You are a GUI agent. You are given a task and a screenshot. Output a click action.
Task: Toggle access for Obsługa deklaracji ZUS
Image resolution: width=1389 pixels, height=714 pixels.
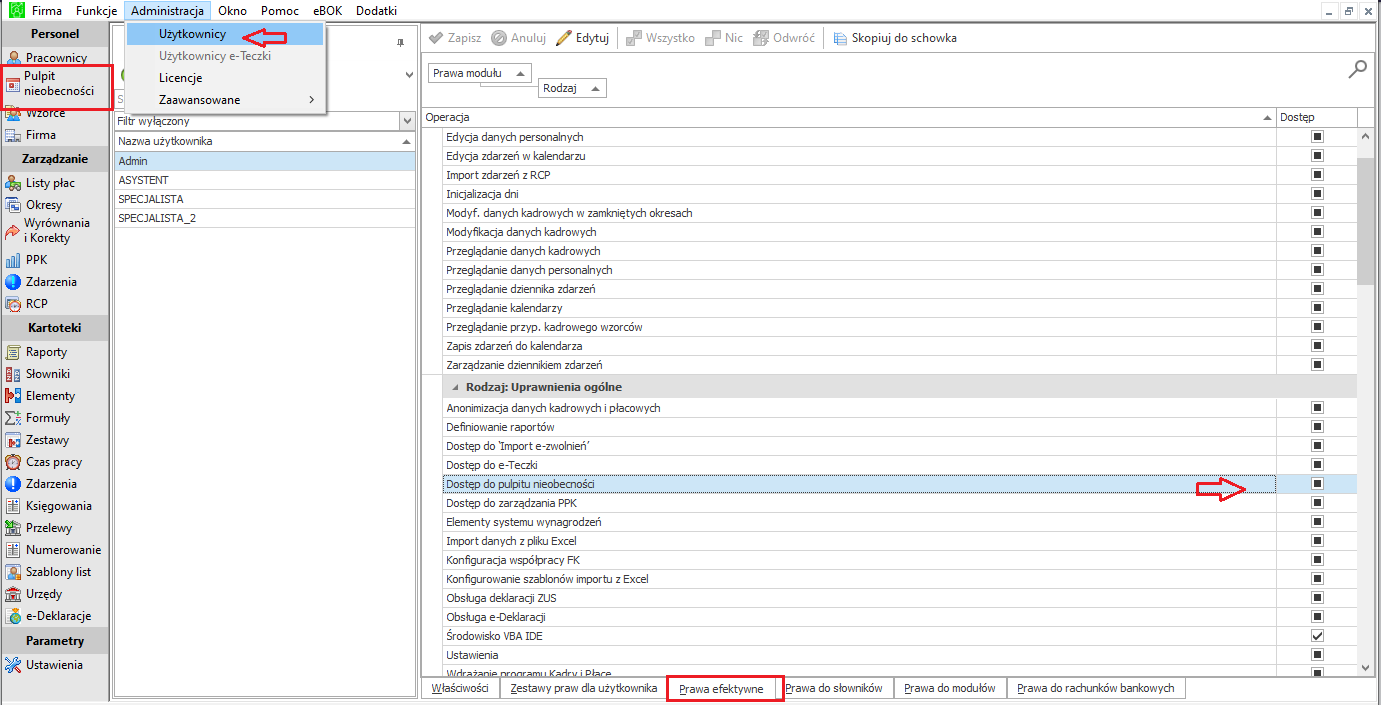pos(1317,598)
